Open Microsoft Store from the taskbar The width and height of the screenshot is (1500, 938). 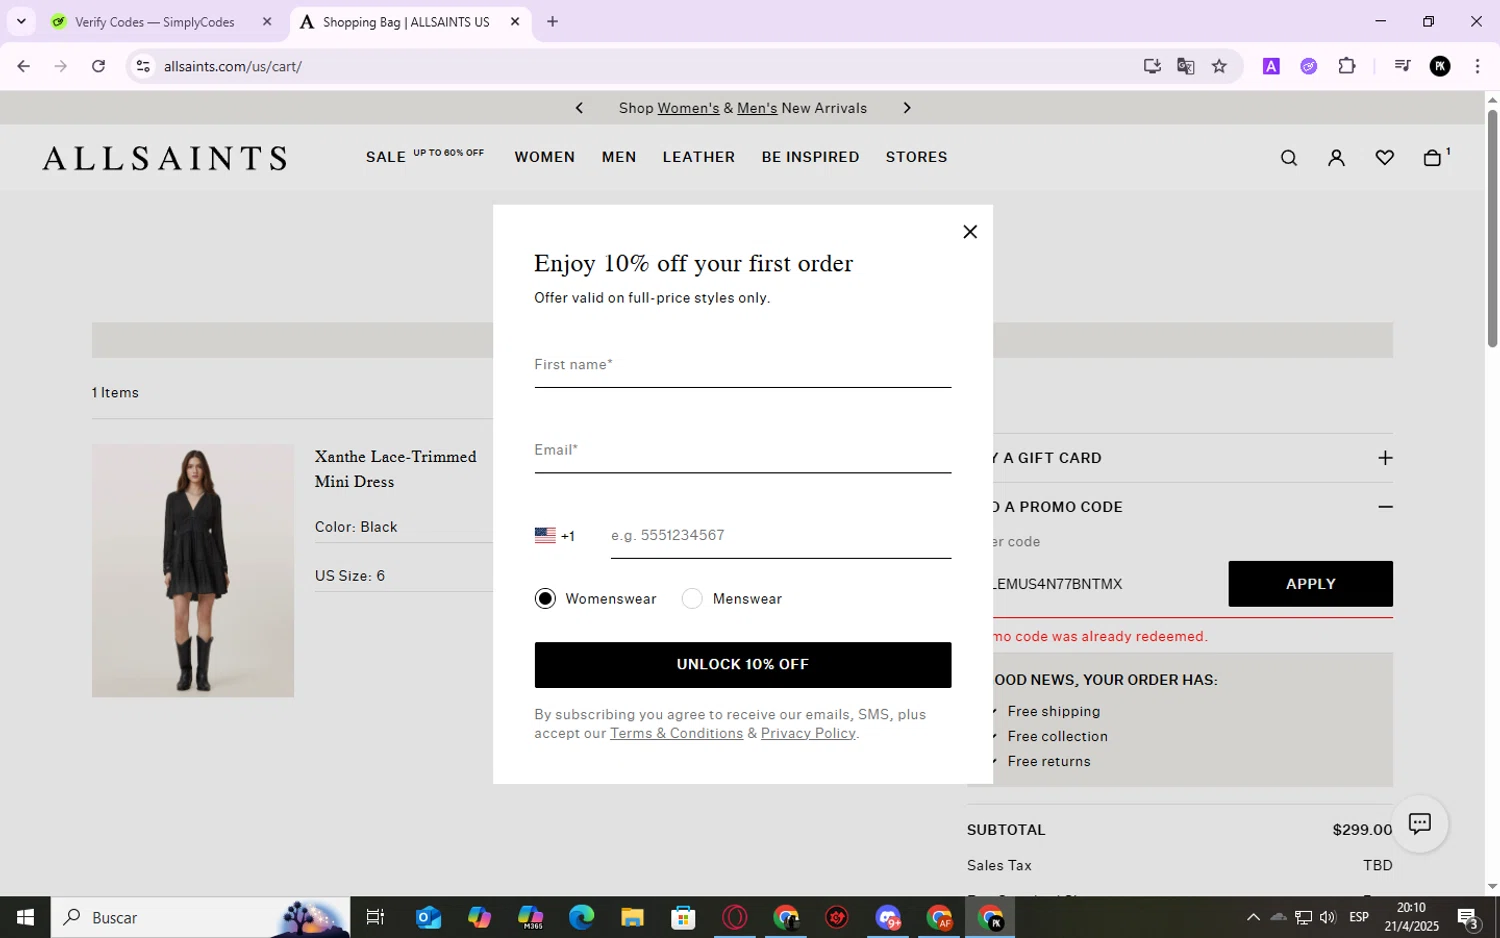[x=683, y=917]
